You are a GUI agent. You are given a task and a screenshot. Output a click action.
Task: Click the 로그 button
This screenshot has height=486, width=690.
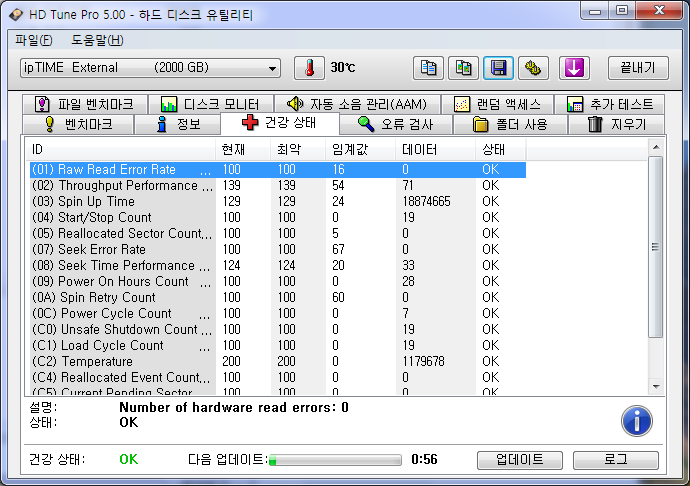coord(616,460)
